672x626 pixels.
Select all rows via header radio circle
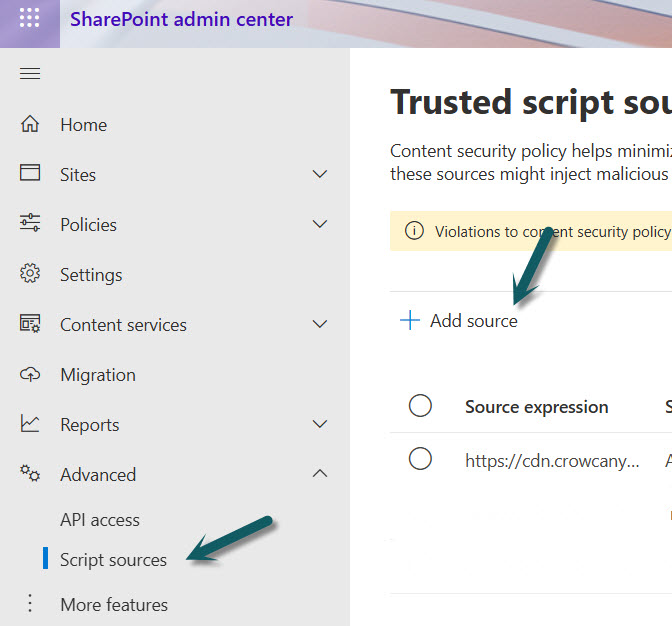(x=421, y=406)
